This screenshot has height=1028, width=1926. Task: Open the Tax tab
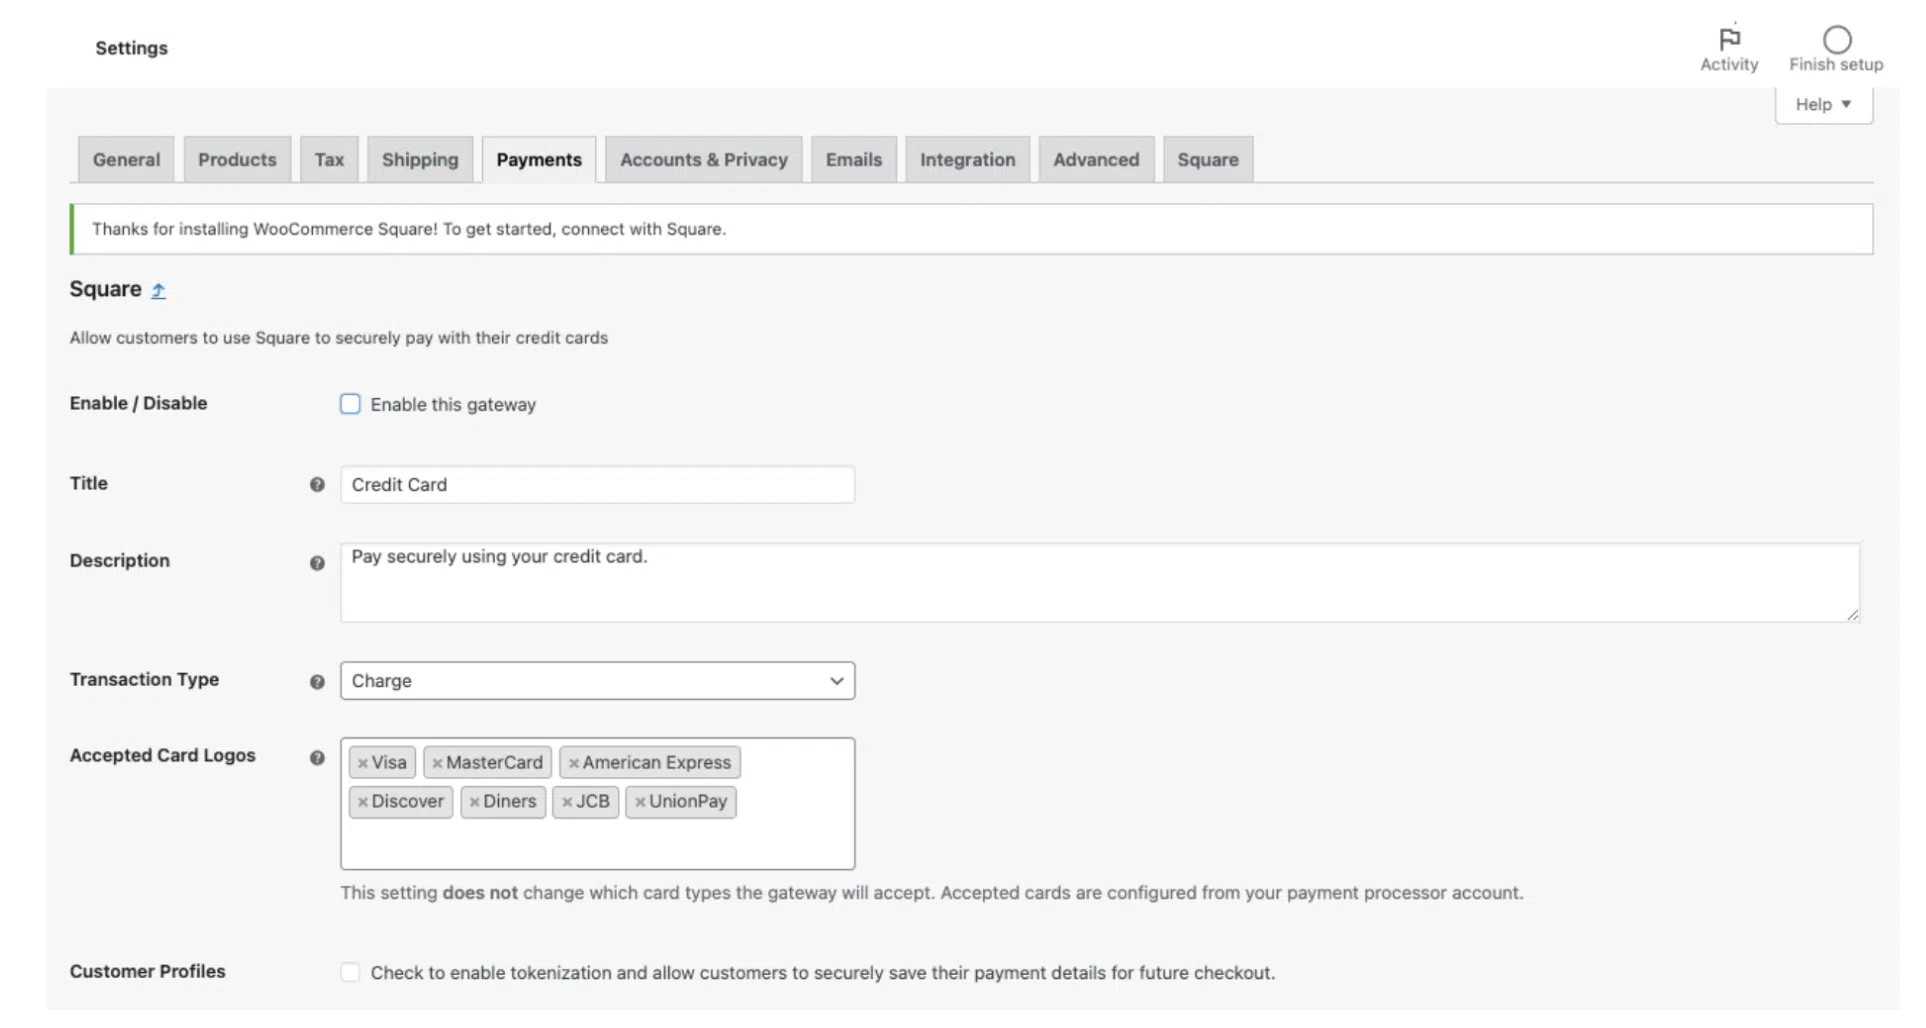330,160
